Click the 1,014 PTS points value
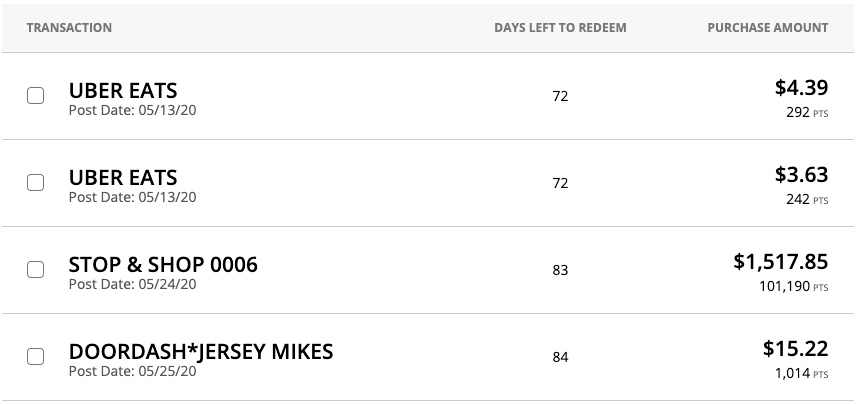Viewport: 858px width, 404px height. (x=801, y=373)
